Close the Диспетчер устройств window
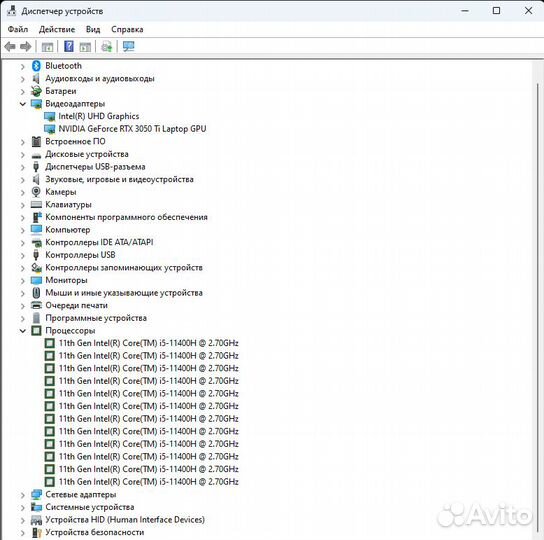 click(x=528, y=11)
